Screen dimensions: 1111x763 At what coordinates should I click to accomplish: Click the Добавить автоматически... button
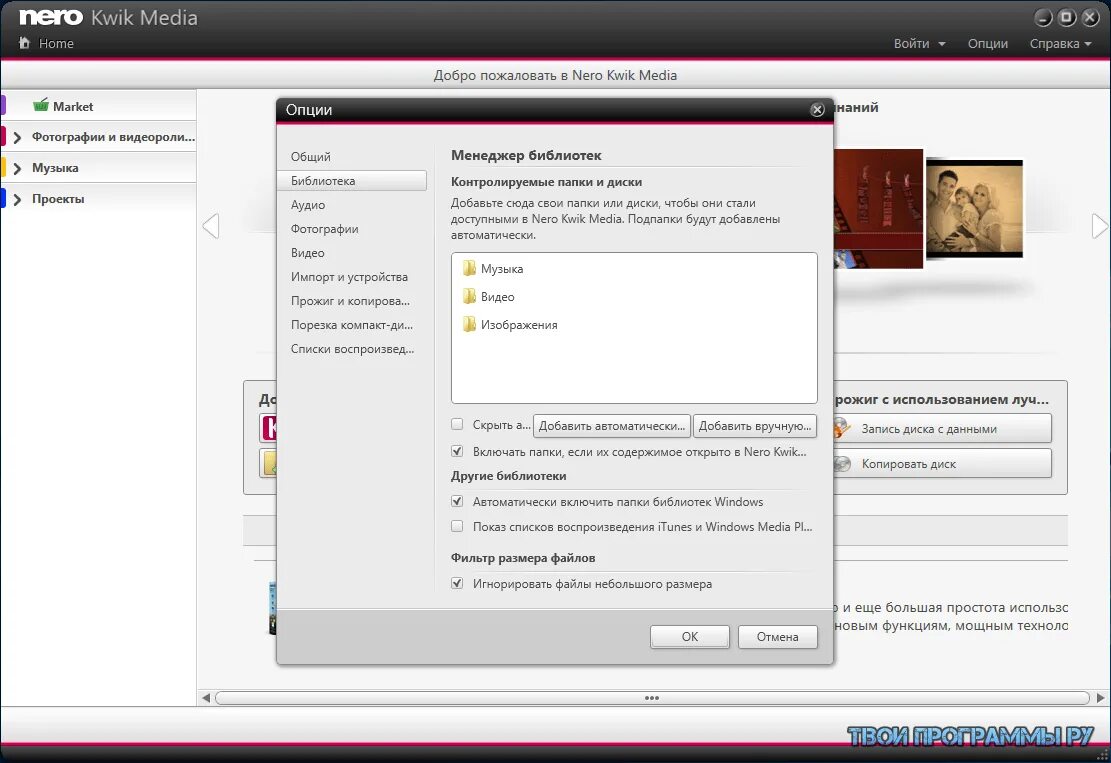(x=611, y=426)
